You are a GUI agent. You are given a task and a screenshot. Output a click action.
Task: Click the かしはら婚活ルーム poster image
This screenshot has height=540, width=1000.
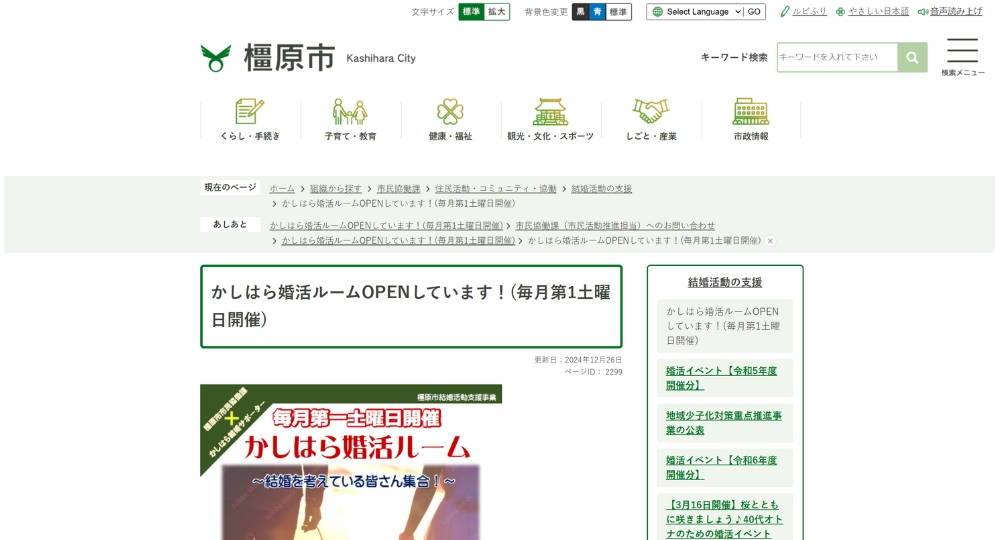(x=351, y=462)
